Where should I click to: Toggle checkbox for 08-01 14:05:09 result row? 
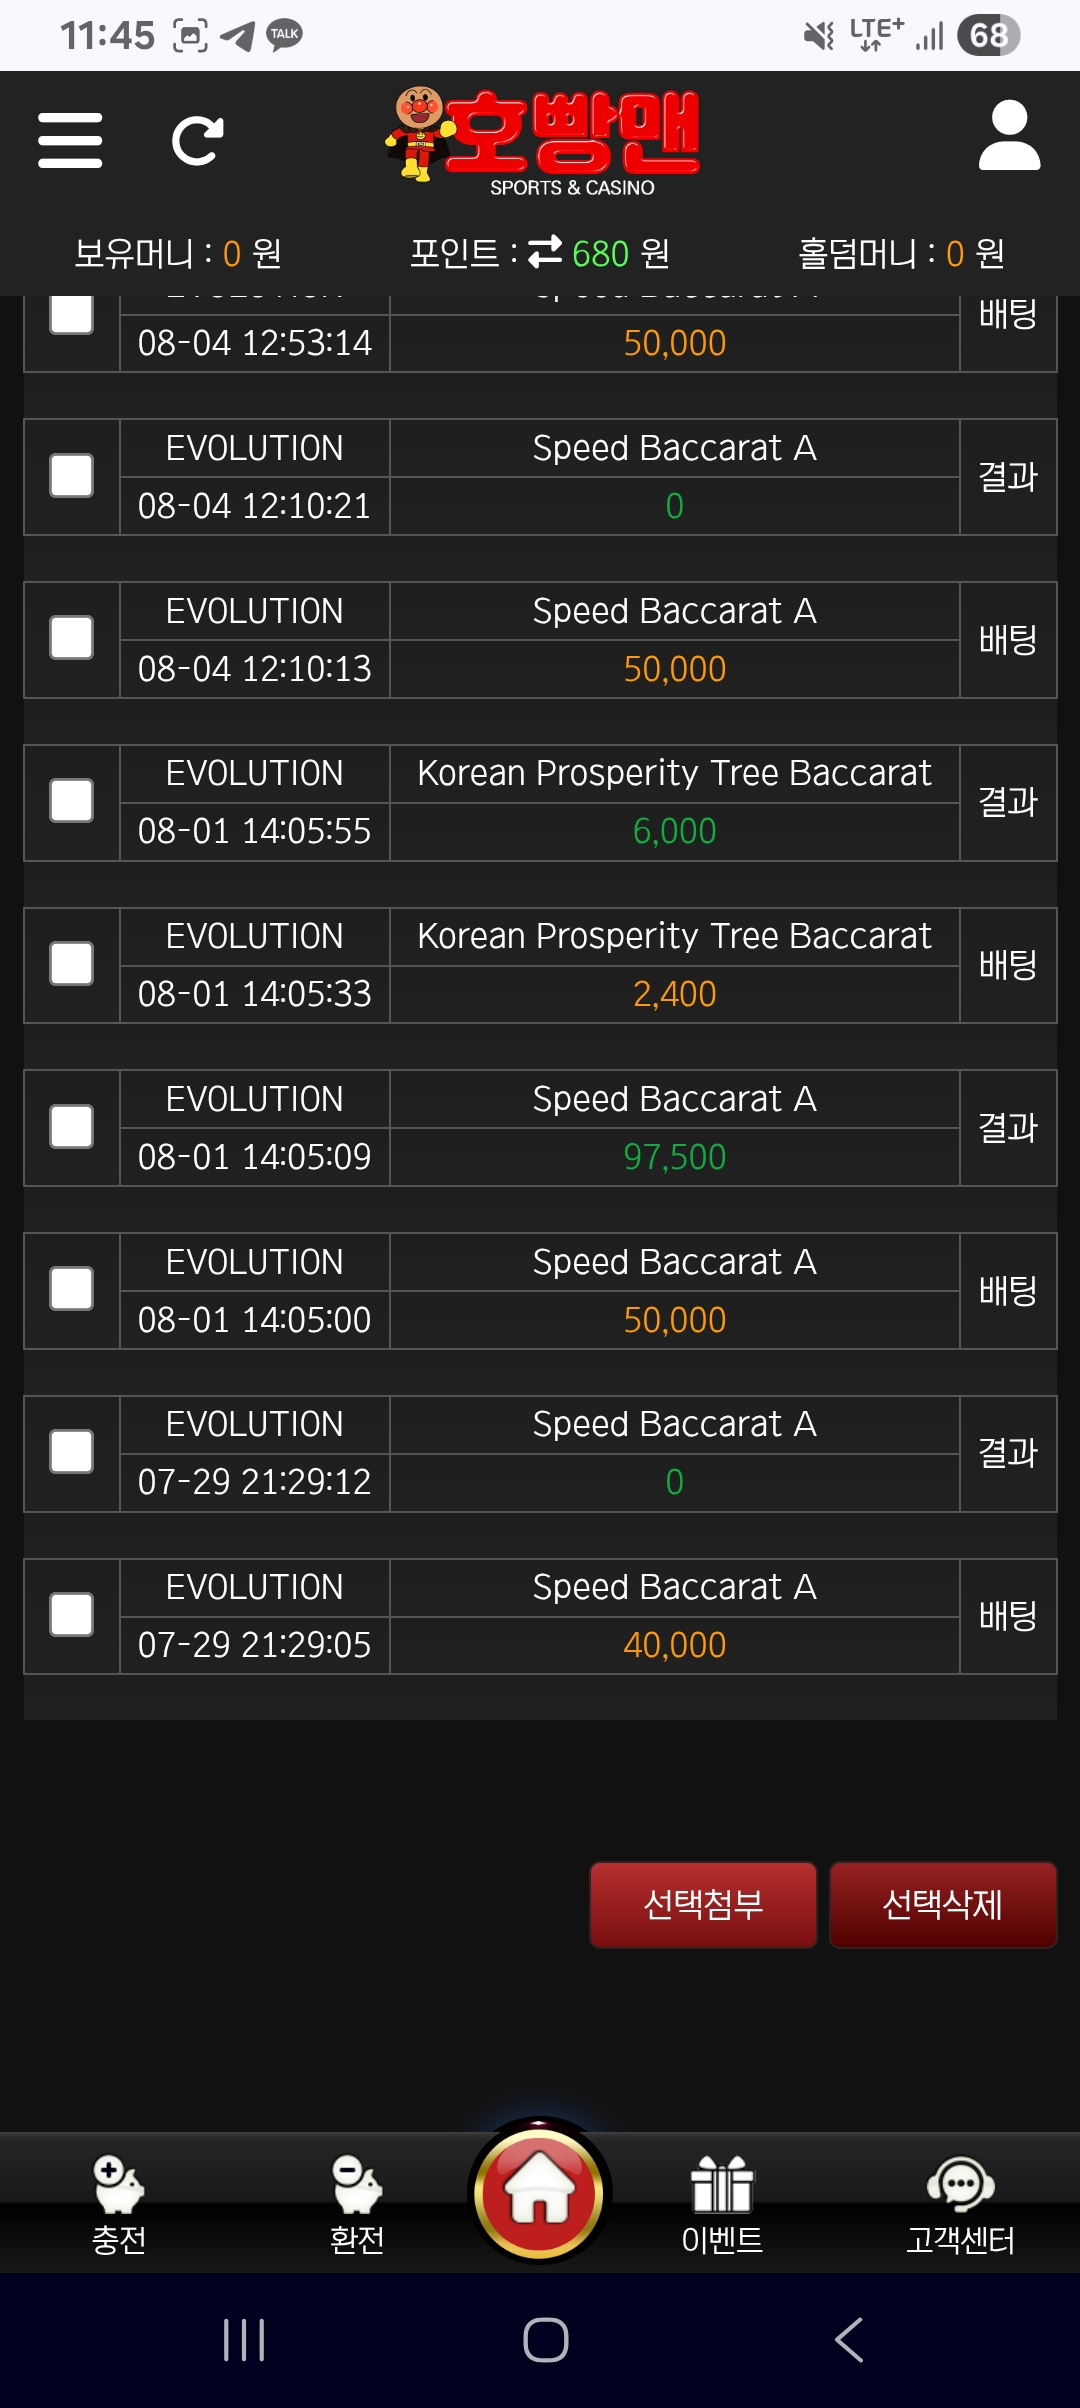click(72, 1127)
